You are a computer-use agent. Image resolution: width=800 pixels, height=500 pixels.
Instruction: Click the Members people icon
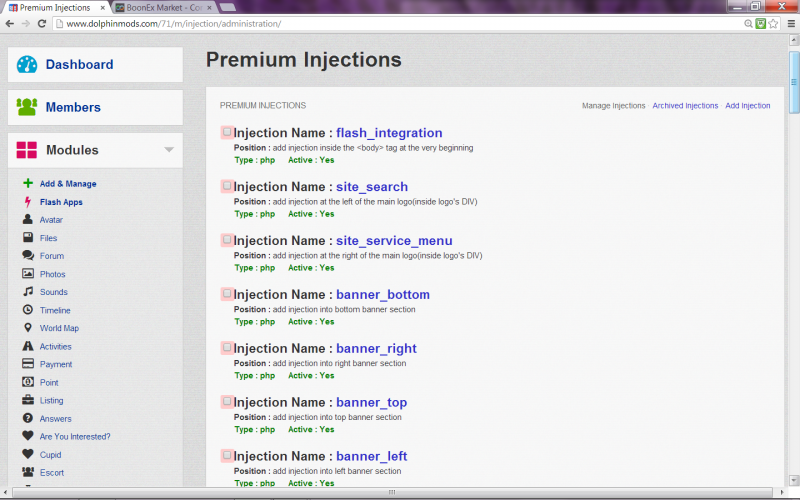(x=27, y=107)
